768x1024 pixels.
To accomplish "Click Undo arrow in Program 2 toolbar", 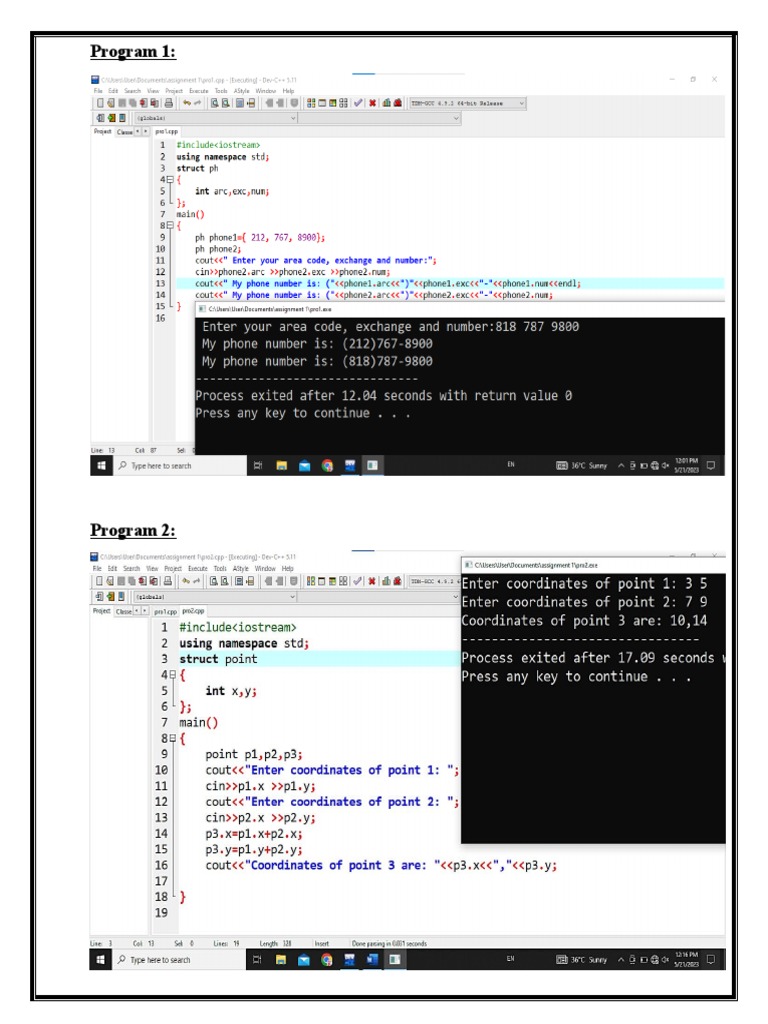I will tap(186, 581).
